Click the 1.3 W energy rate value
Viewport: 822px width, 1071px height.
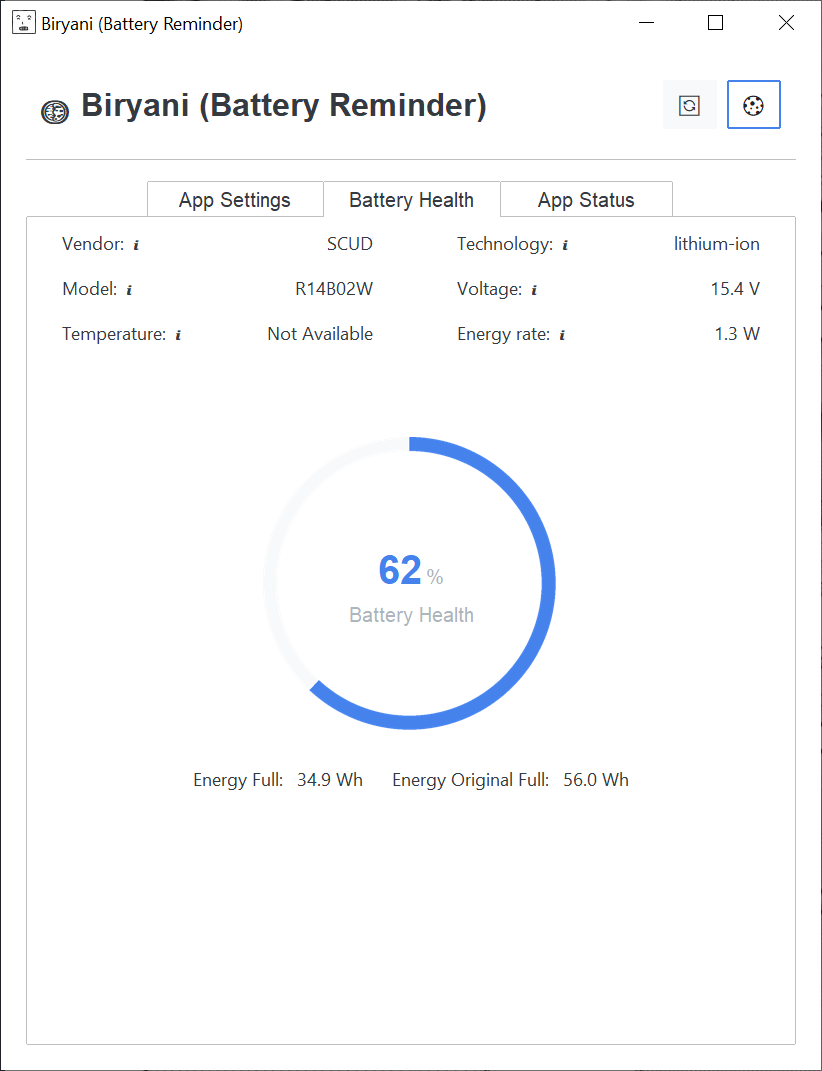(737, 334)
